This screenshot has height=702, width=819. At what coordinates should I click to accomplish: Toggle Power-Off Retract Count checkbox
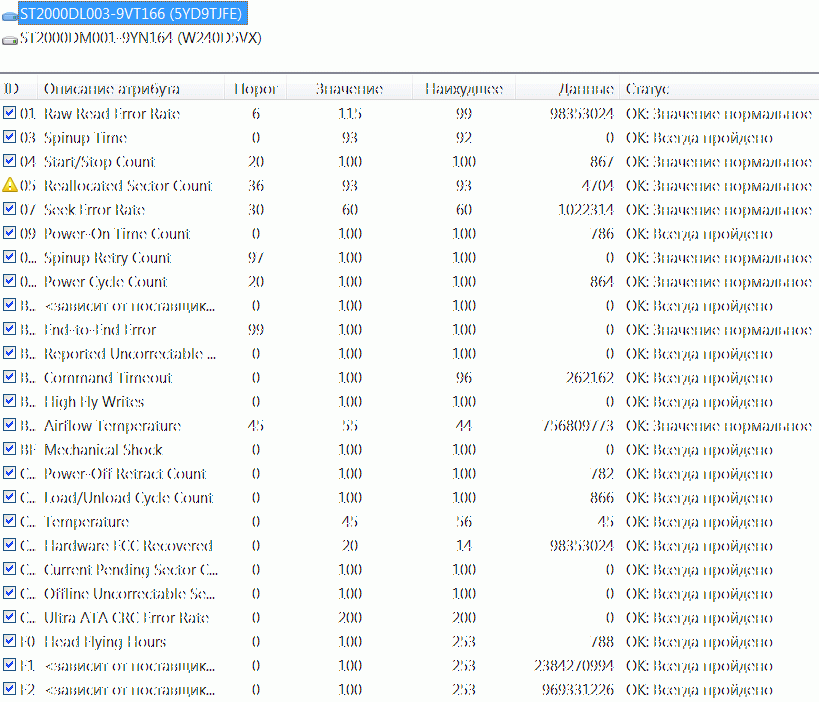click(x=9, y=473)
